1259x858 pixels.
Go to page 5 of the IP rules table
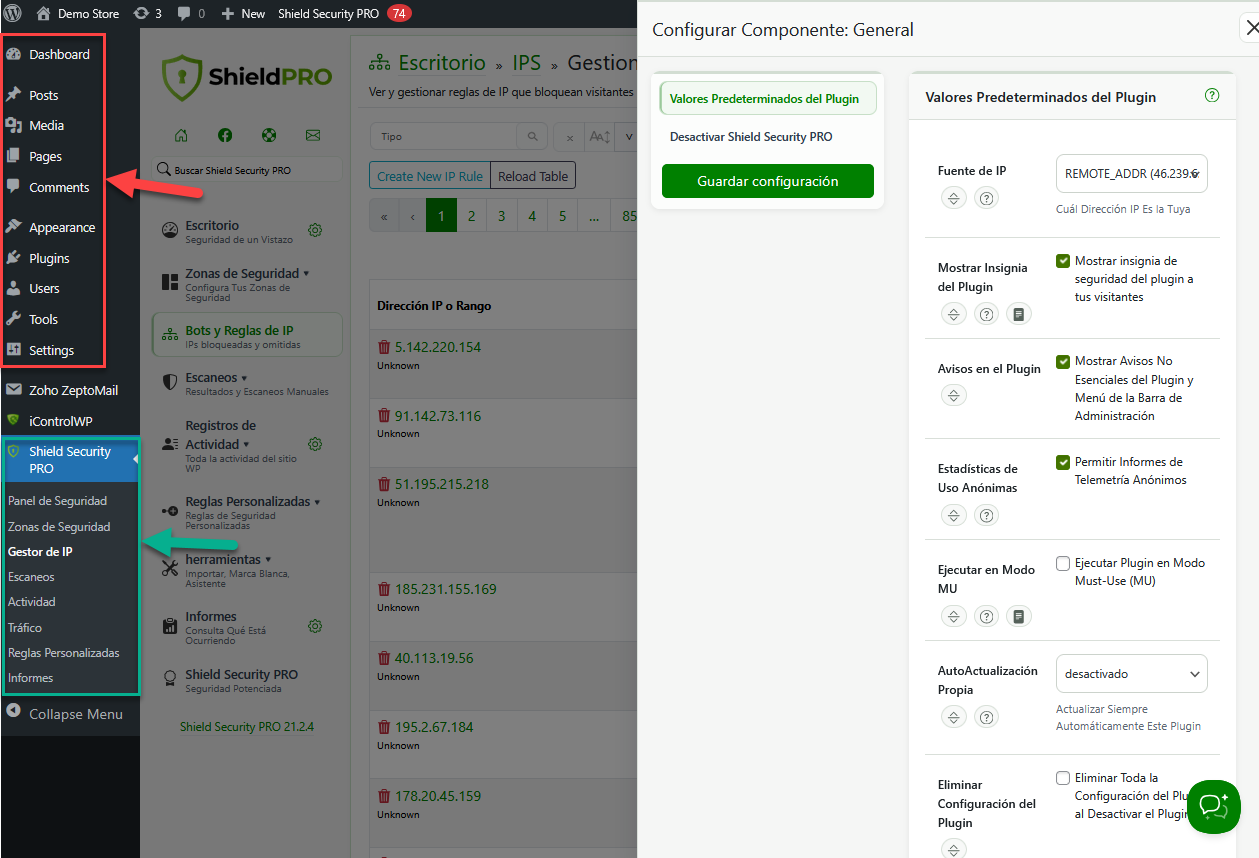tap(563, 215)
